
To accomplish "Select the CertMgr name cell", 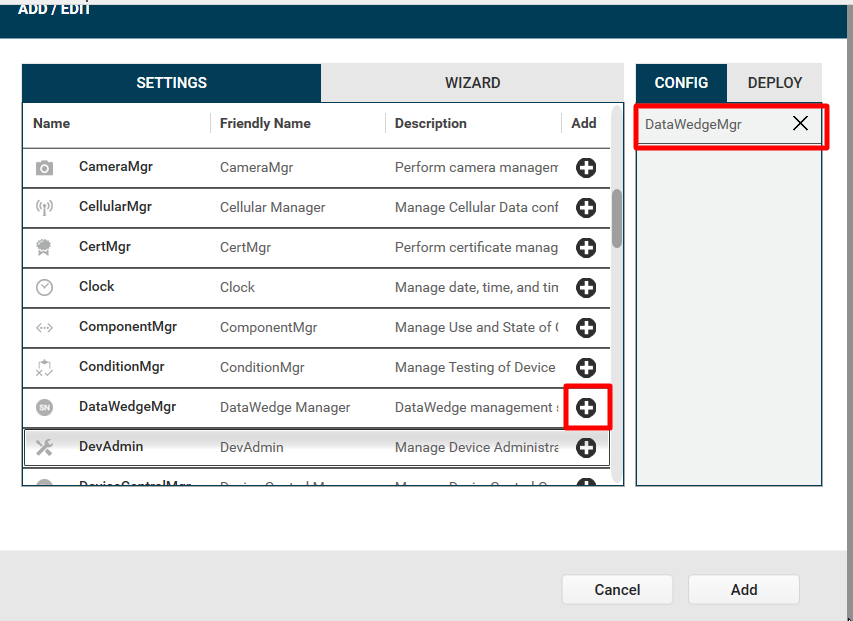I will coord(105,246).
